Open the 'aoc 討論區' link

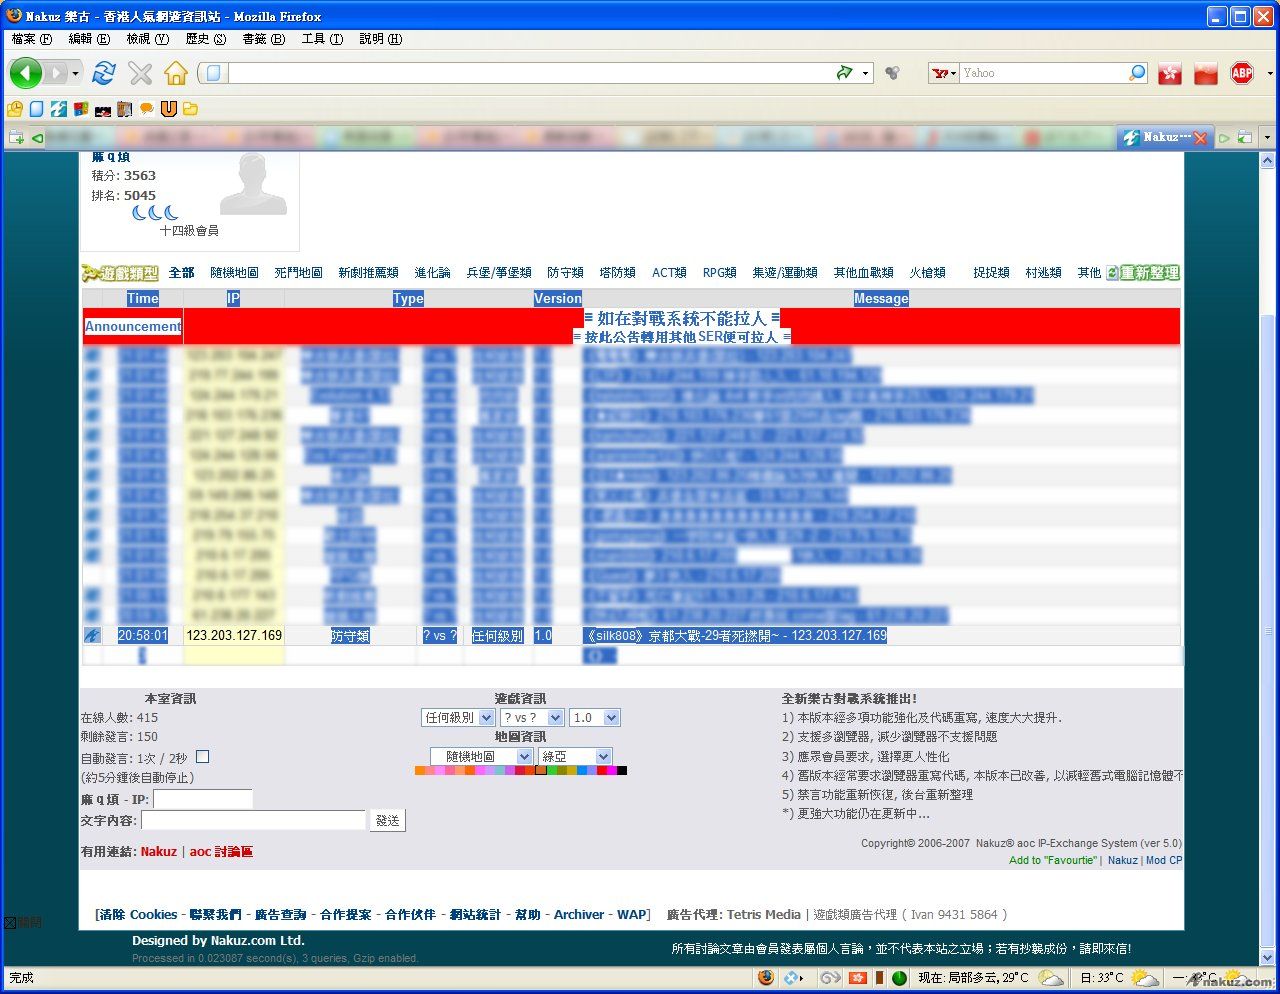click(x=221, y=852)
